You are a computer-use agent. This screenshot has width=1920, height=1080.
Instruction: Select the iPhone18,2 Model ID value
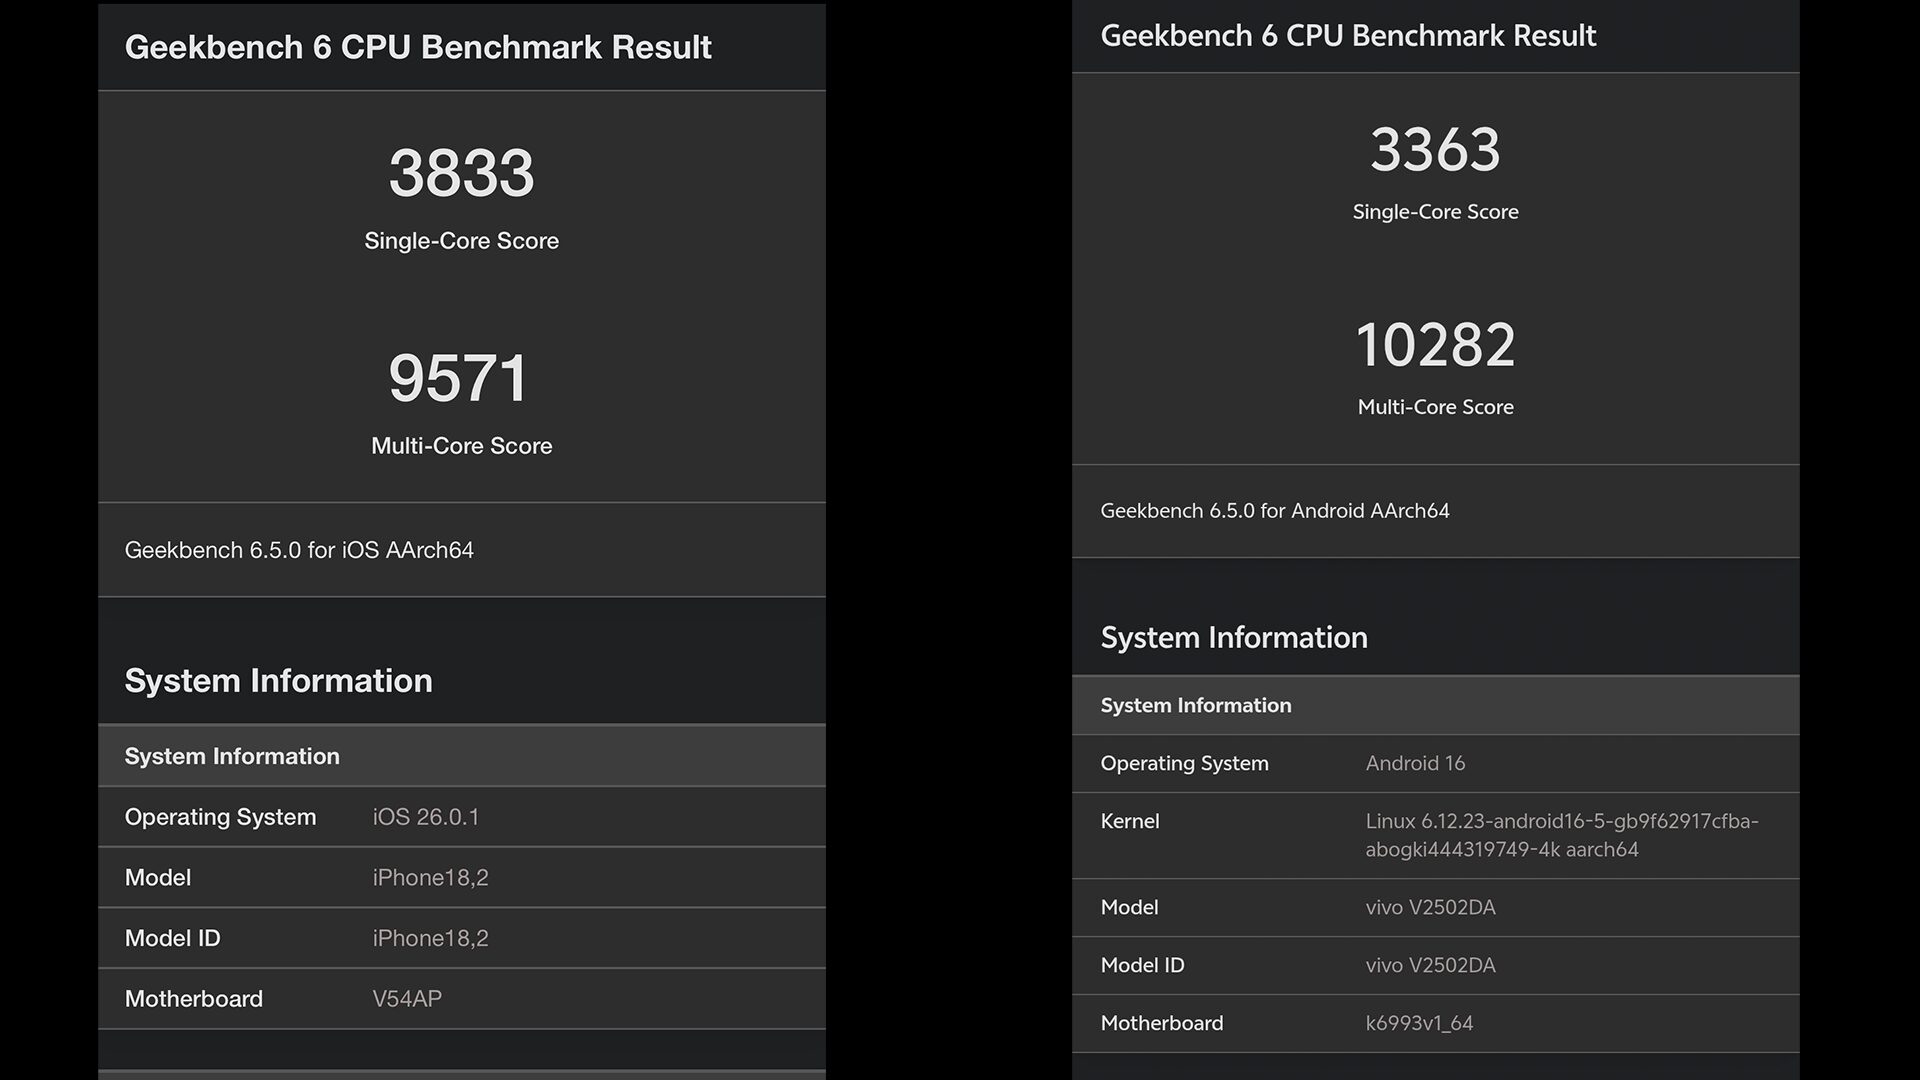tap(430, 938)
